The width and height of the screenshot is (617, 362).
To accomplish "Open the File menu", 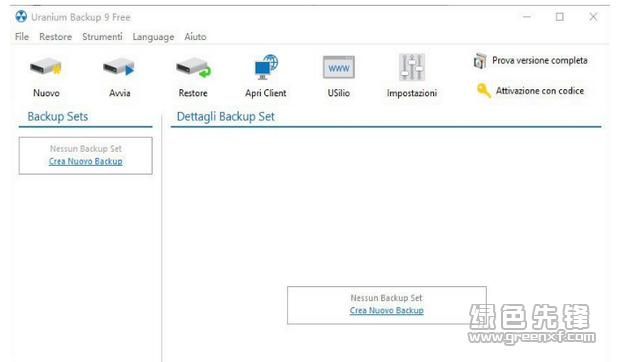I will click(x=22, y=37).
